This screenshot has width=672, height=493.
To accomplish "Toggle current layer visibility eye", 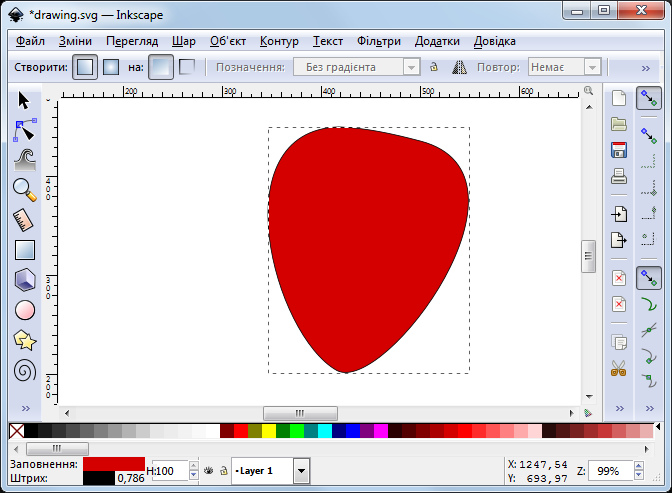I will tap(208, 470).
